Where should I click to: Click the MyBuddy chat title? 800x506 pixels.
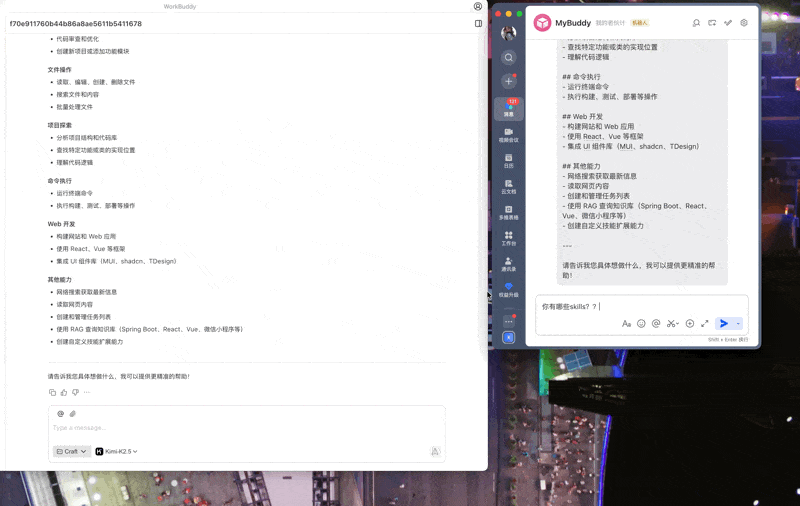573,23
